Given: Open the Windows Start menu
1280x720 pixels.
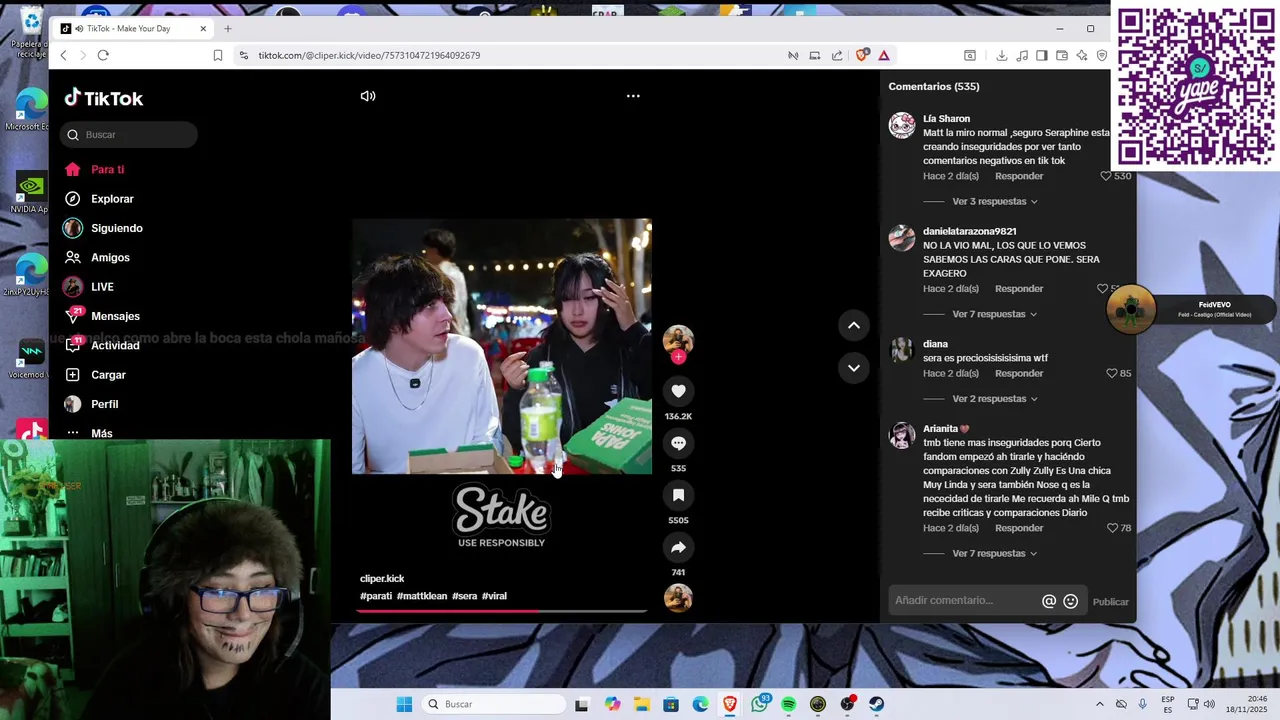Looking at the screenshot, I should [x=404, y=704].
